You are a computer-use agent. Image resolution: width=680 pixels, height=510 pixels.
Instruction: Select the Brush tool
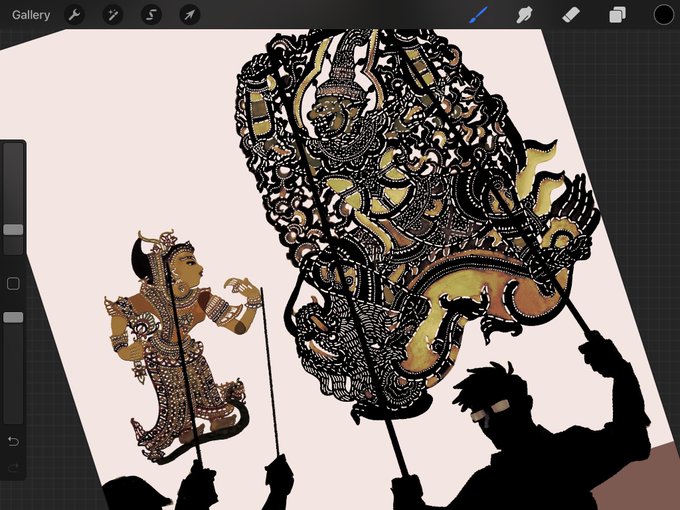click(479, 15)
